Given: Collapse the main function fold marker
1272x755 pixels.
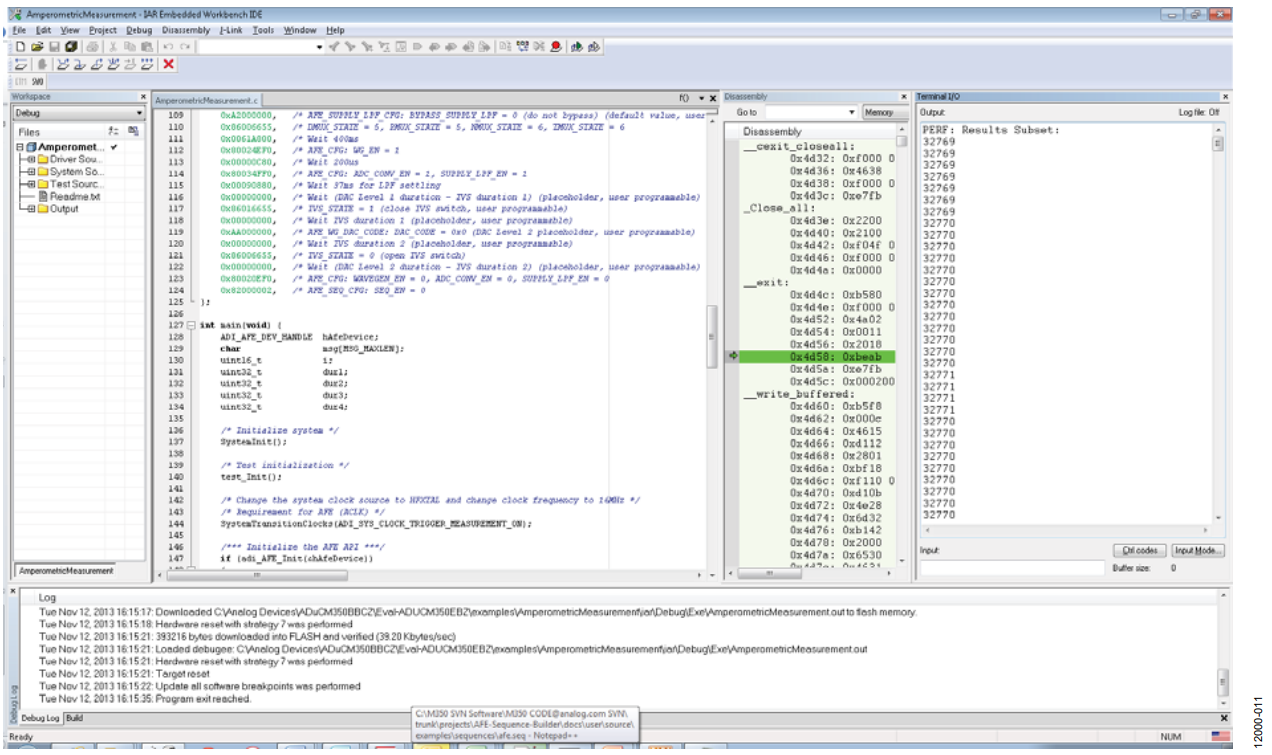Looking at the screenshot, I should pos(192,325).
